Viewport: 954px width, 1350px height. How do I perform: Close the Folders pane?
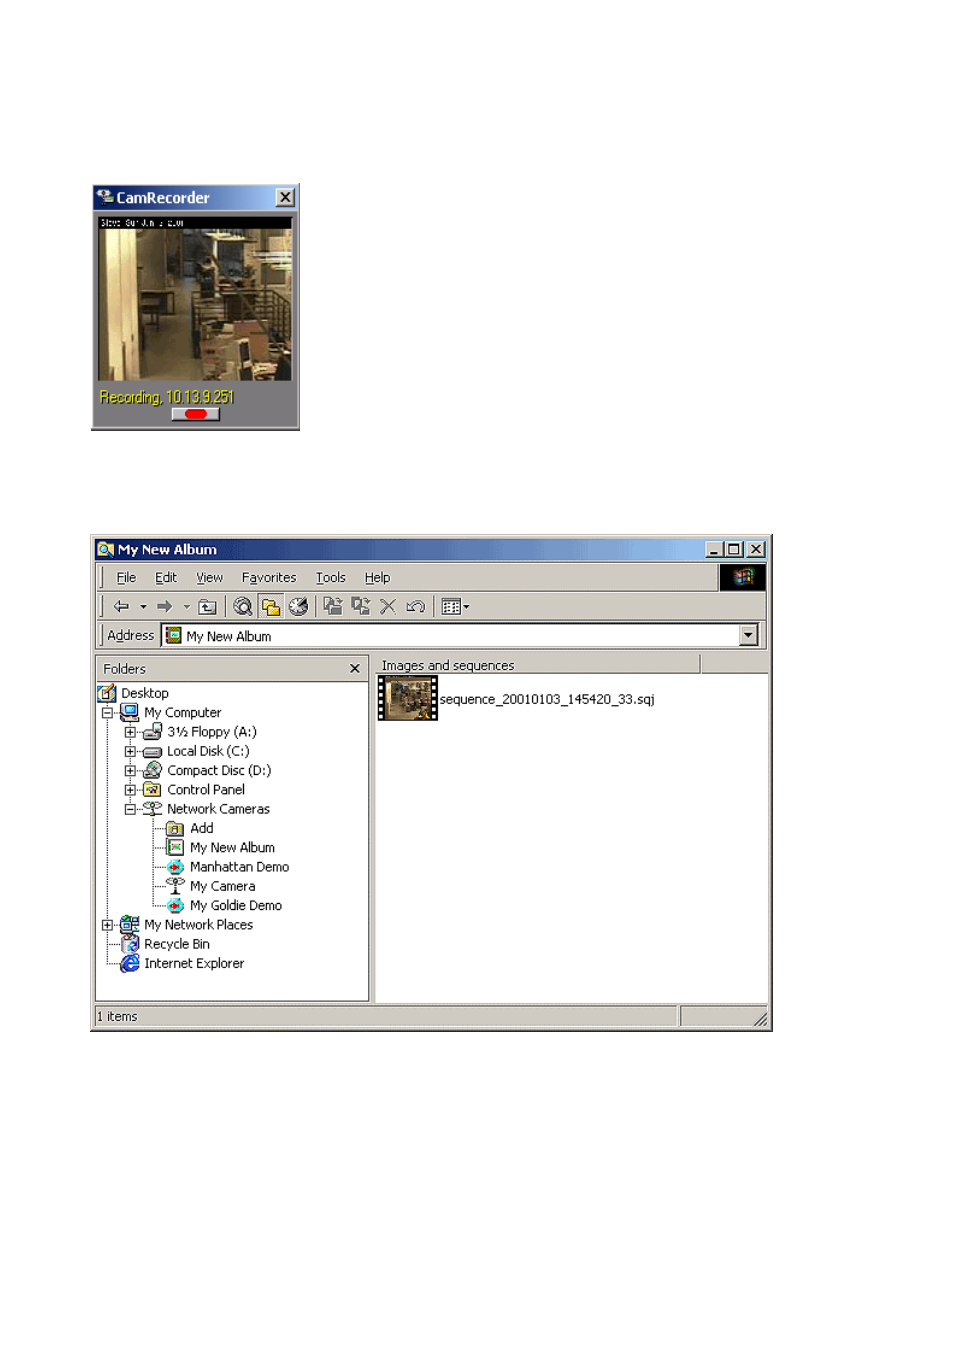355,668
